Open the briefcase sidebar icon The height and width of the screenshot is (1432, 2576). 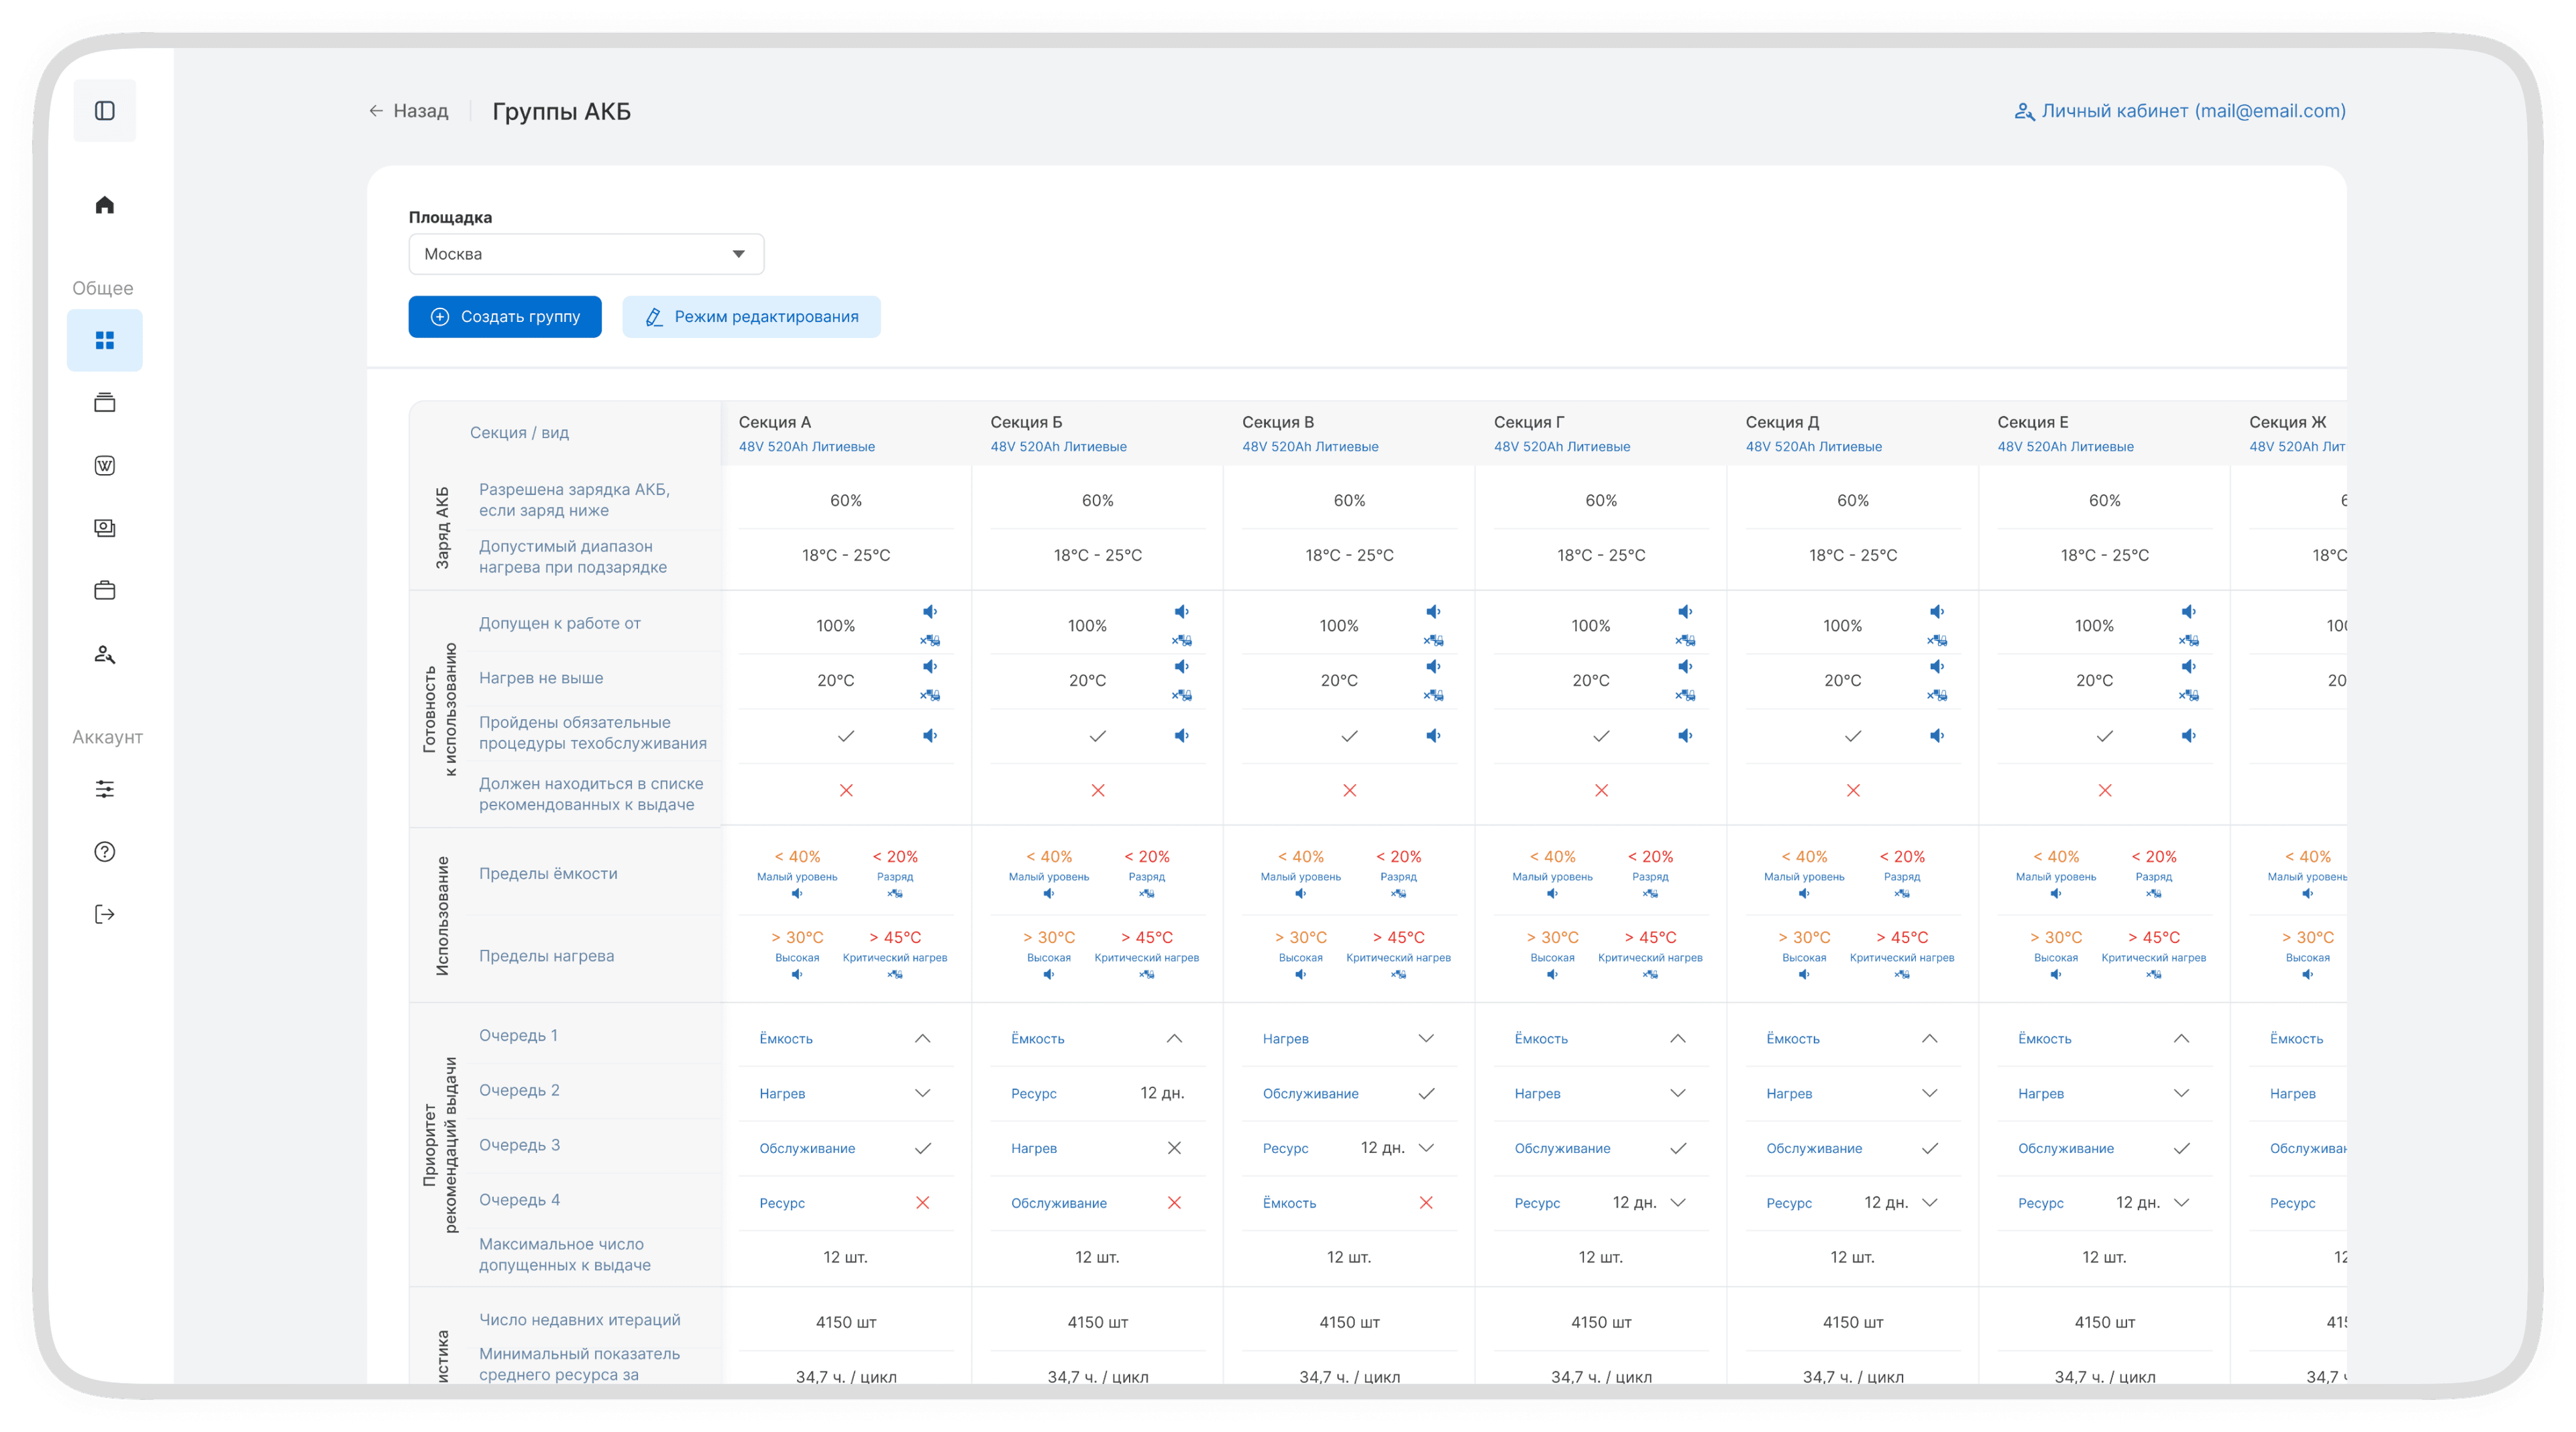(105, 591)
